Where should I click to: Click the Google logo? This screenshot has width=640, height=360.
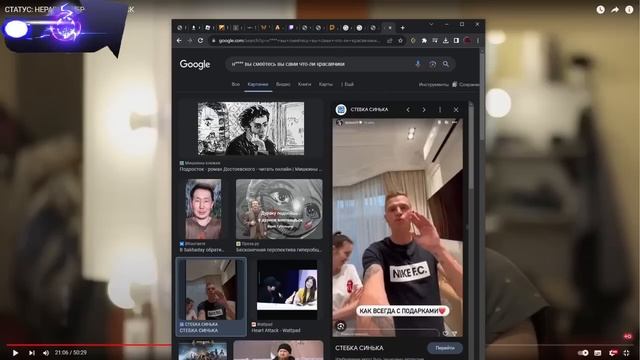tap(195, 64)
